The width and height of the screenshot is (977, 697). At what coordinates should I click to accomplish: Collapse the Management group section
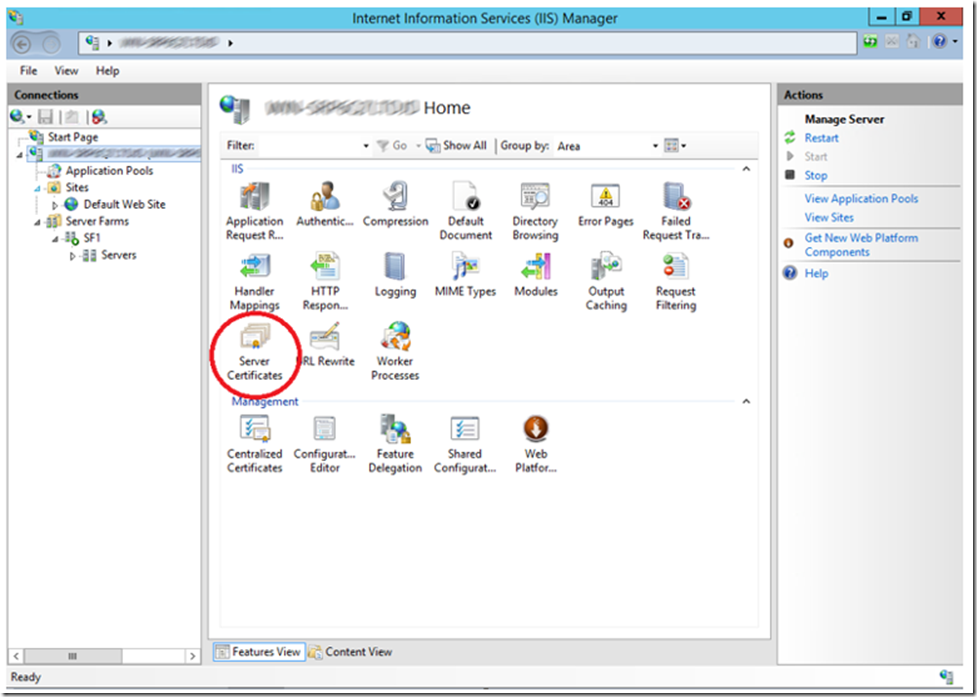pyautogui.click(x=746, y=401)
